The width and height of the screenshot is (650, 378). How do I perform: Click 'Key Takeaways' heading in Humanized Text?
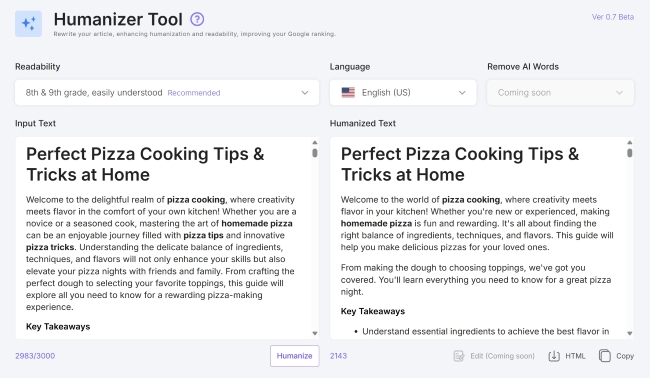373,311
